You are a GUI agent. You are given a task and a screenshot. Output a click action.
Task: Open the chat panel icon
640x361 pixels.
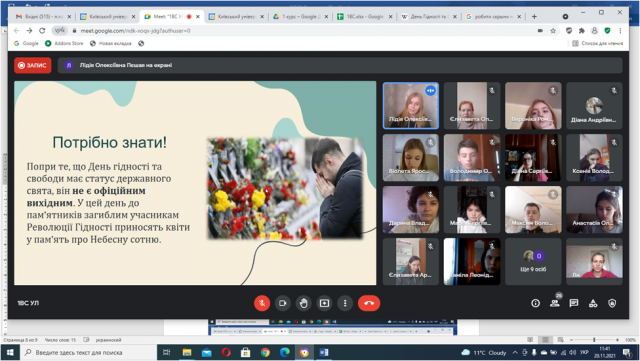pyautogui.click(x=573, y=303)
